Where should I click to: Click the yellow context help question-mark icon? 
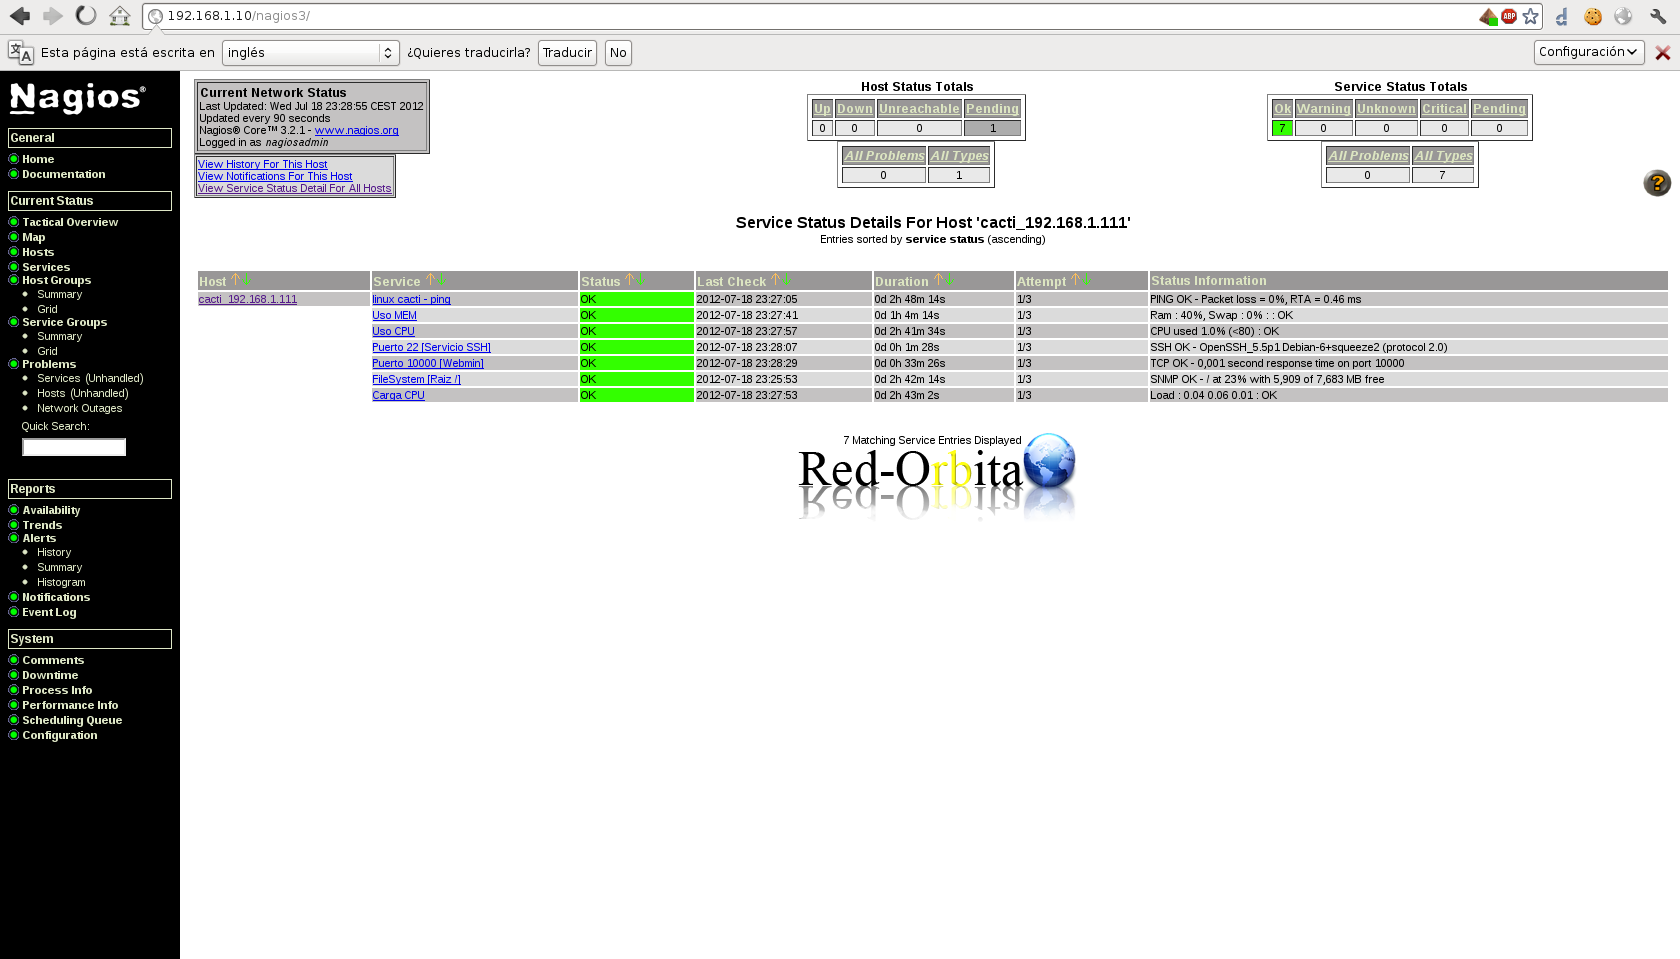pos(1656,183)
